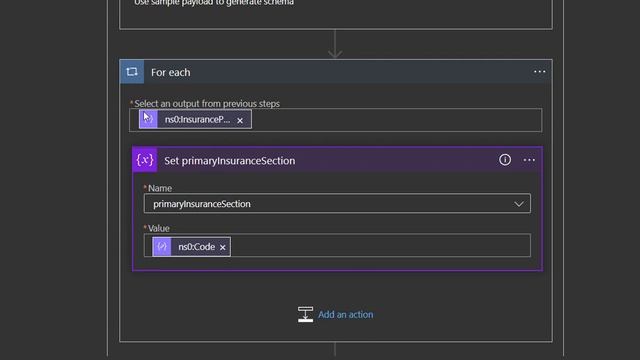Click the Add an action icon
This screenshot has height=360, width=640.
pos(305,314)
